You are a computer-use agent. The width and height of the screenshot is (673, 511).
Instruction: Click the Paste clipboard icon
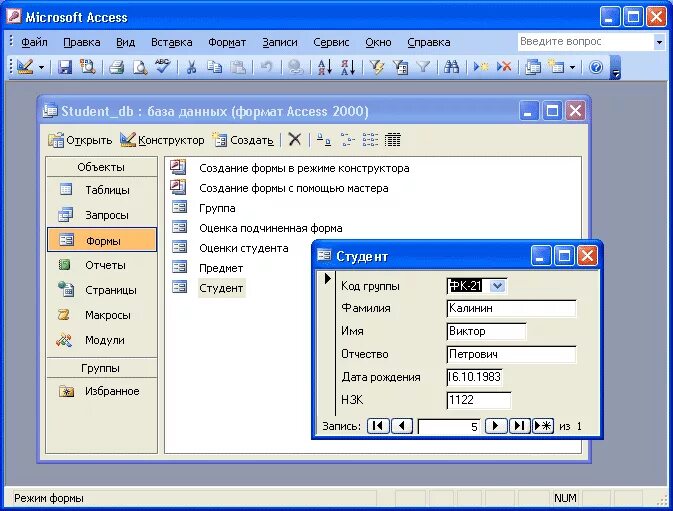(x=238, y=67)
